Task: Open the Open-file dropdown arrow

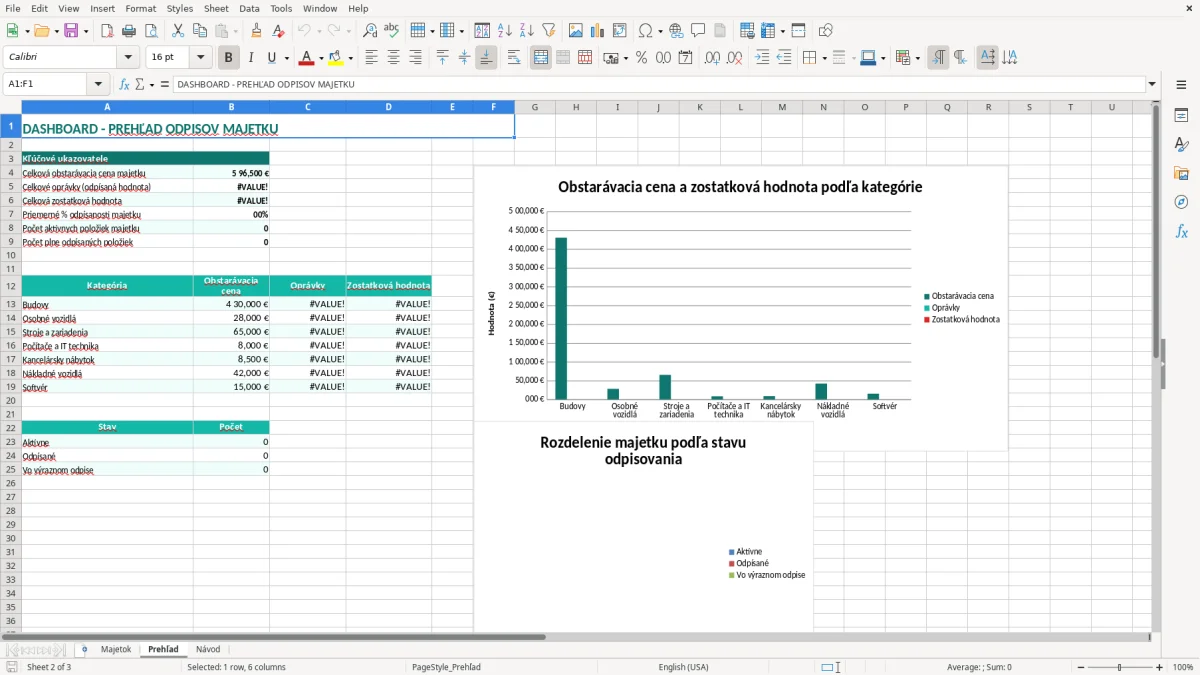Action: pos(55,31)
